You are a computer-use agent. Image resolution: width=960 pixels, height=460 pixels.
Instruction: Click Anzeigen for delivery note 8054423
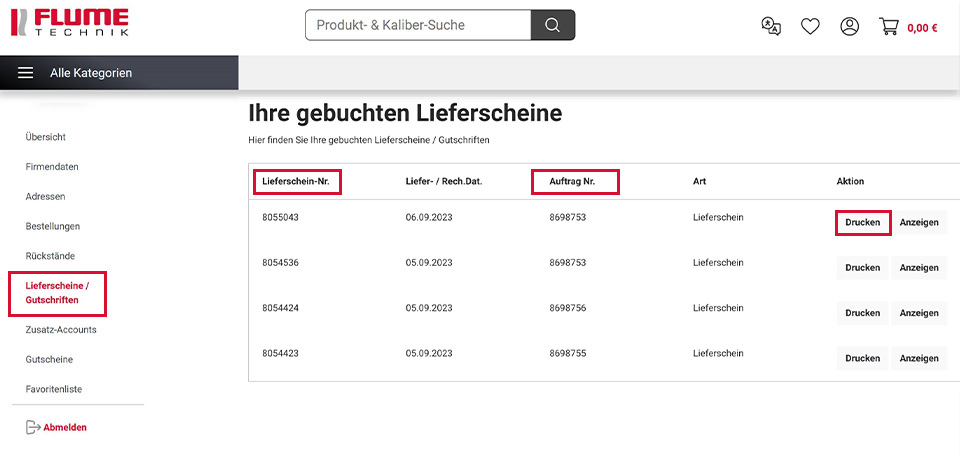point(918,358)
